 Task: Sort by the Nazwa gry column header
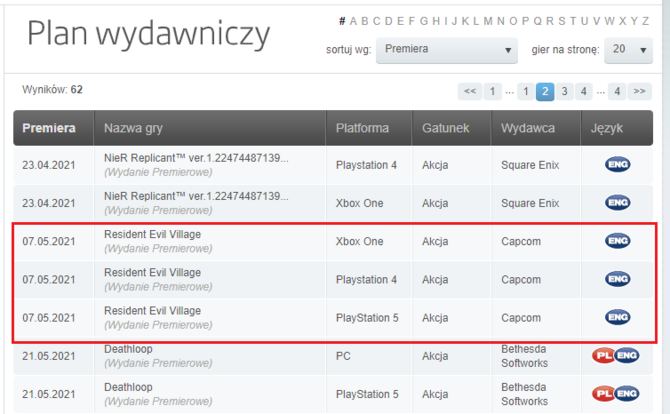point(133,128)
